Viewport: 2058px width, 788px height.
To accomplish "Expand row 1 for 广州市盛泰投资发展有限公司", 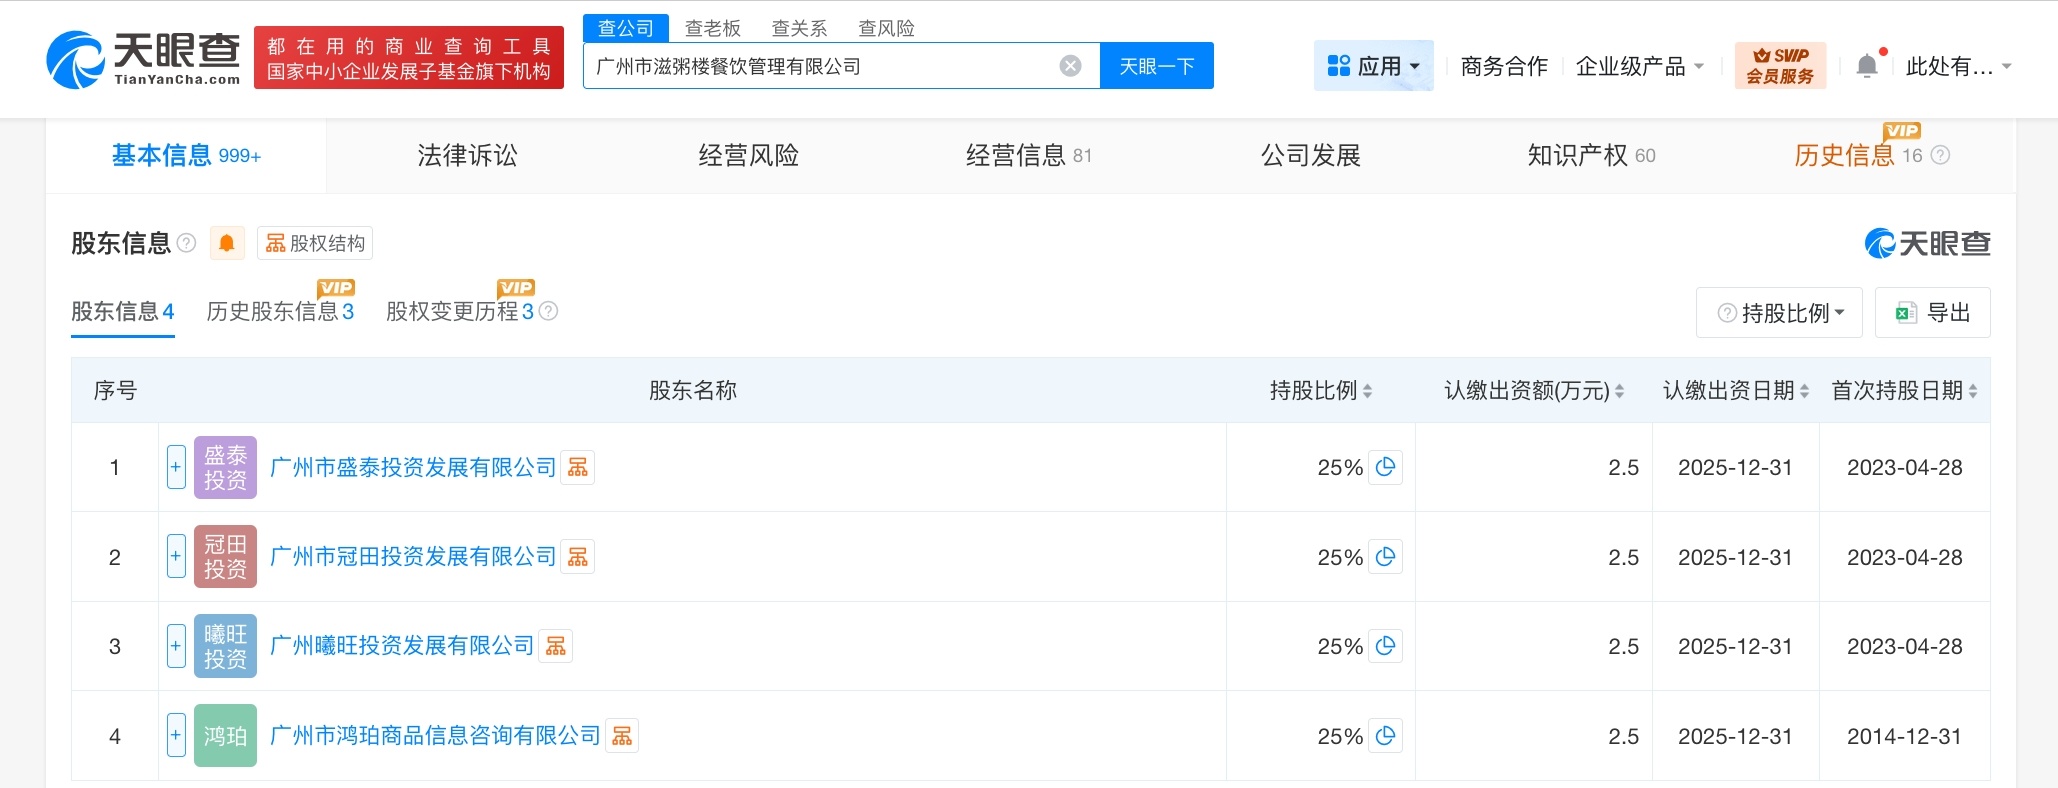I will 176,467.
